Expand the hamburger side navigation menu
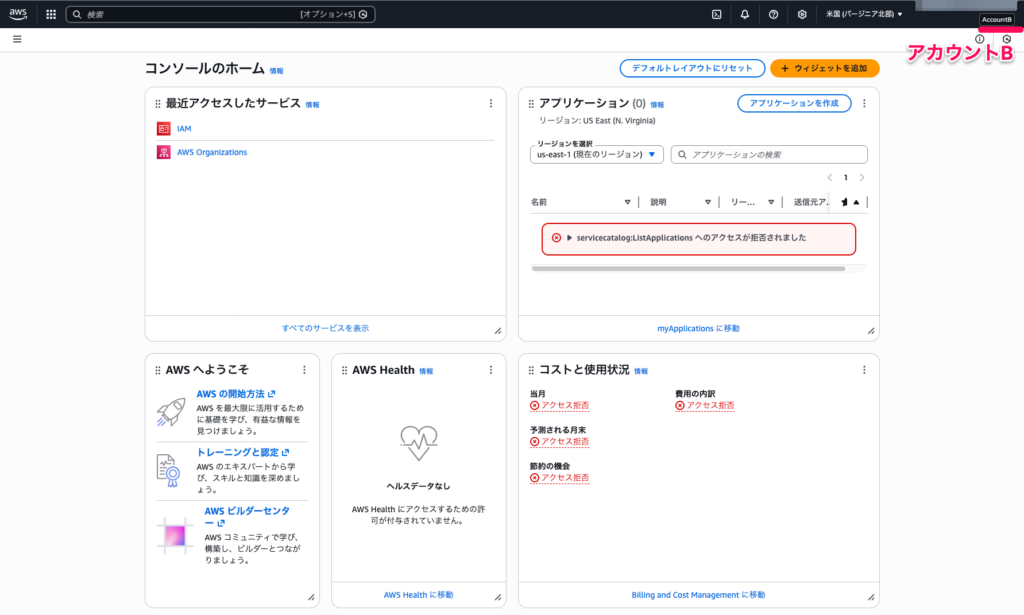The width and height of the screenshot is (1024, 615). point(17,39)
